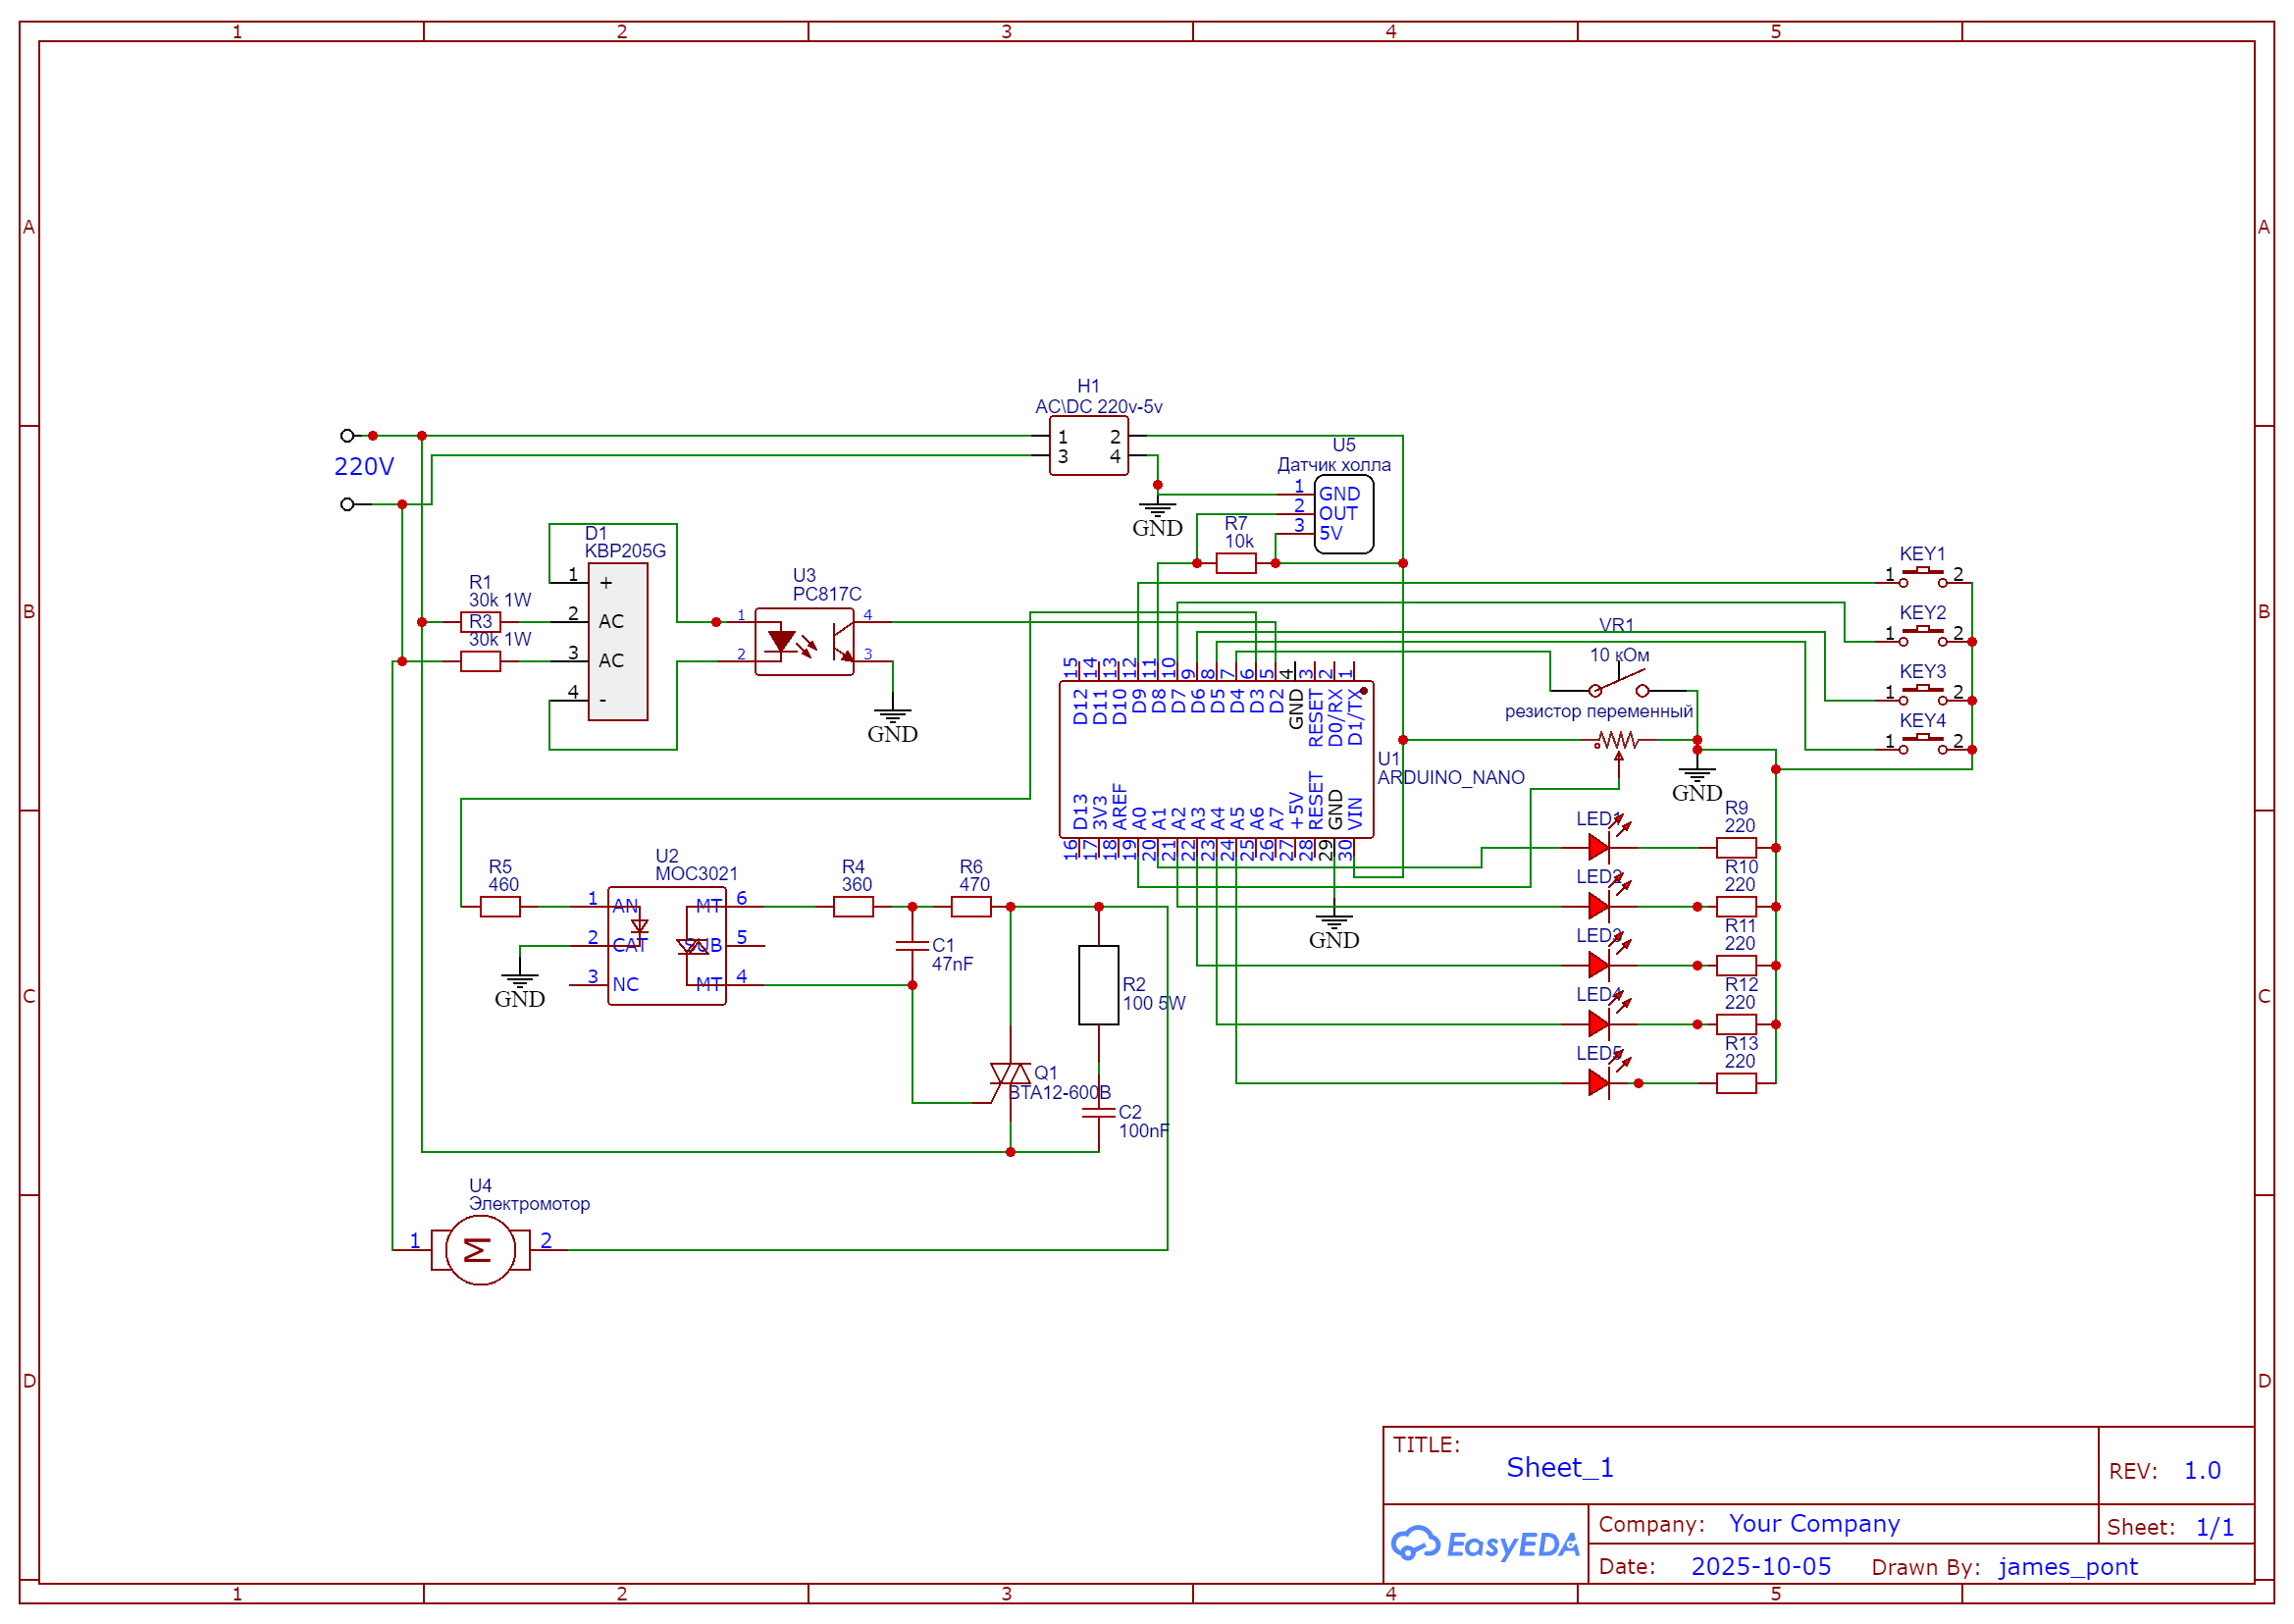The width and height of the screenshot is (2294, 1624).
Task: Select the BTA12-600B triac Q1 symbol
Action: (1009, 1075)
